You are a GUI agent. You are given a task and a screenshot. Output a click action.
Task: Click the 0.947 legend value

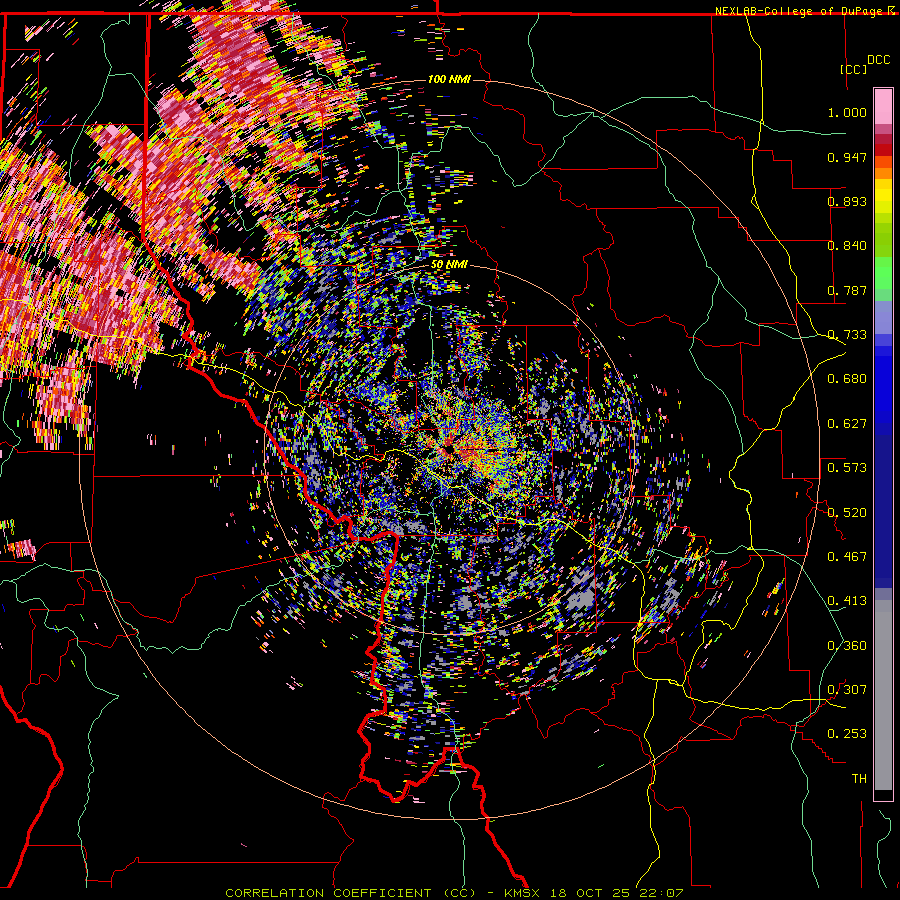click(847, 157)
